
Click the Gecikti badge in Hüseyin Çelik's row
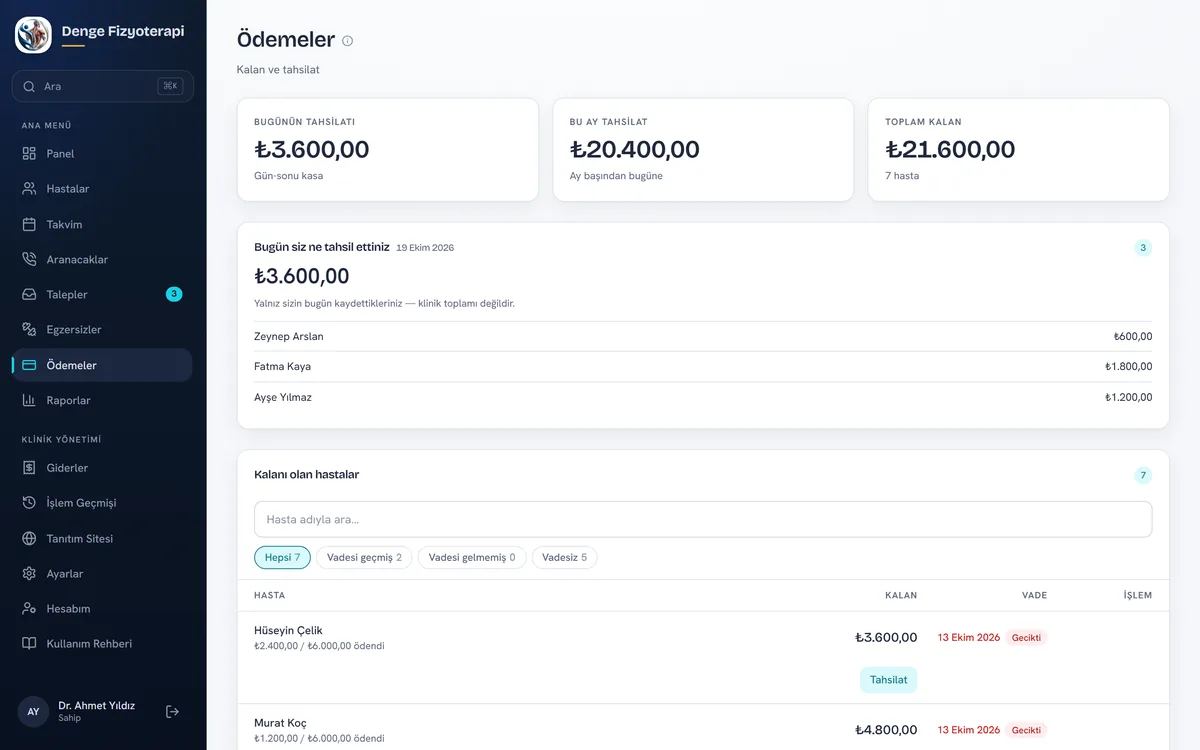tap(1026, 637)
